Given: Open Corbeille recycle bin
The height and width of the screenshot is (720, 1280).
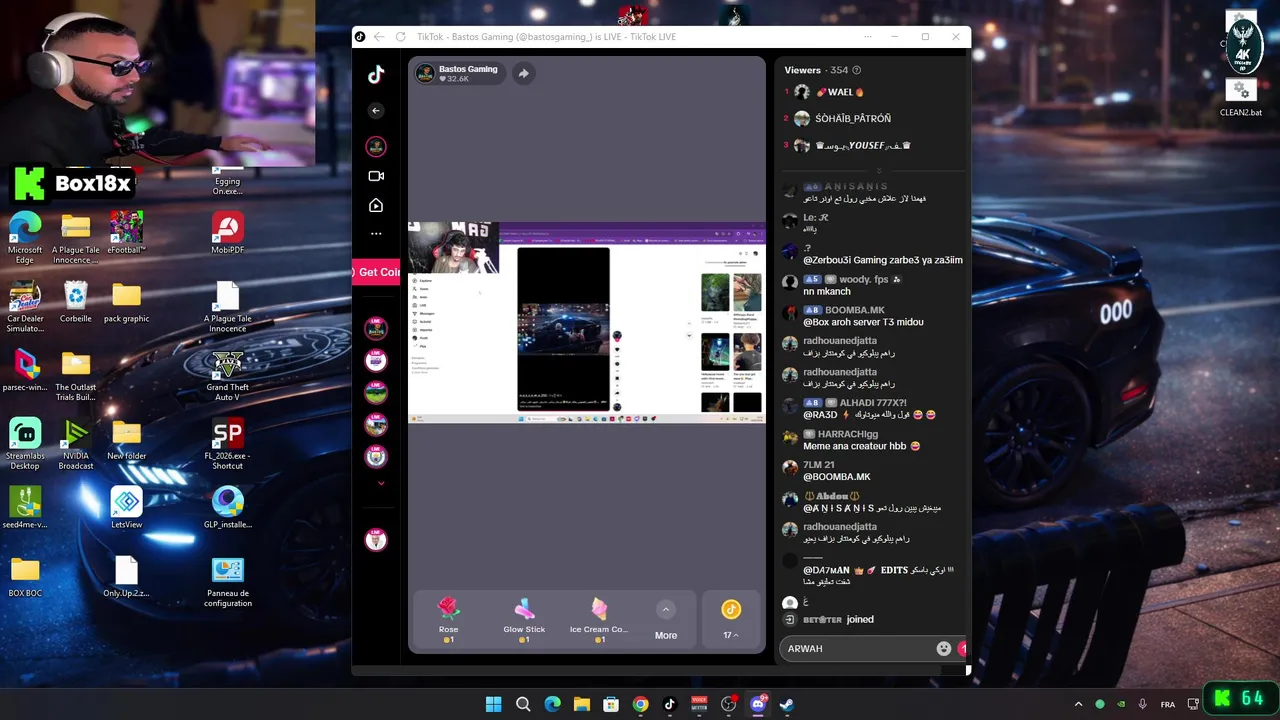Looking at the screenshot, I should pos(76,301).
